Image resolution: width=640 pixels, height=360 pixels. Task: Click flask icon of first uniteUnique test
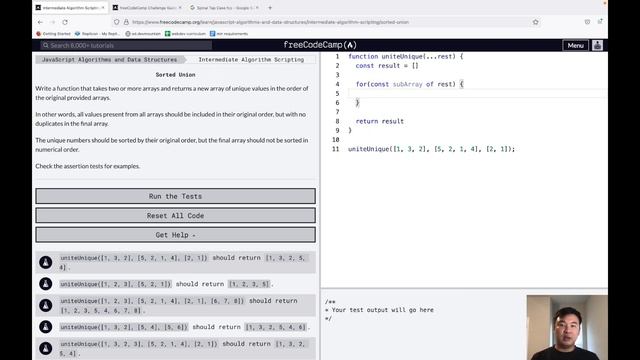point(46,262)
